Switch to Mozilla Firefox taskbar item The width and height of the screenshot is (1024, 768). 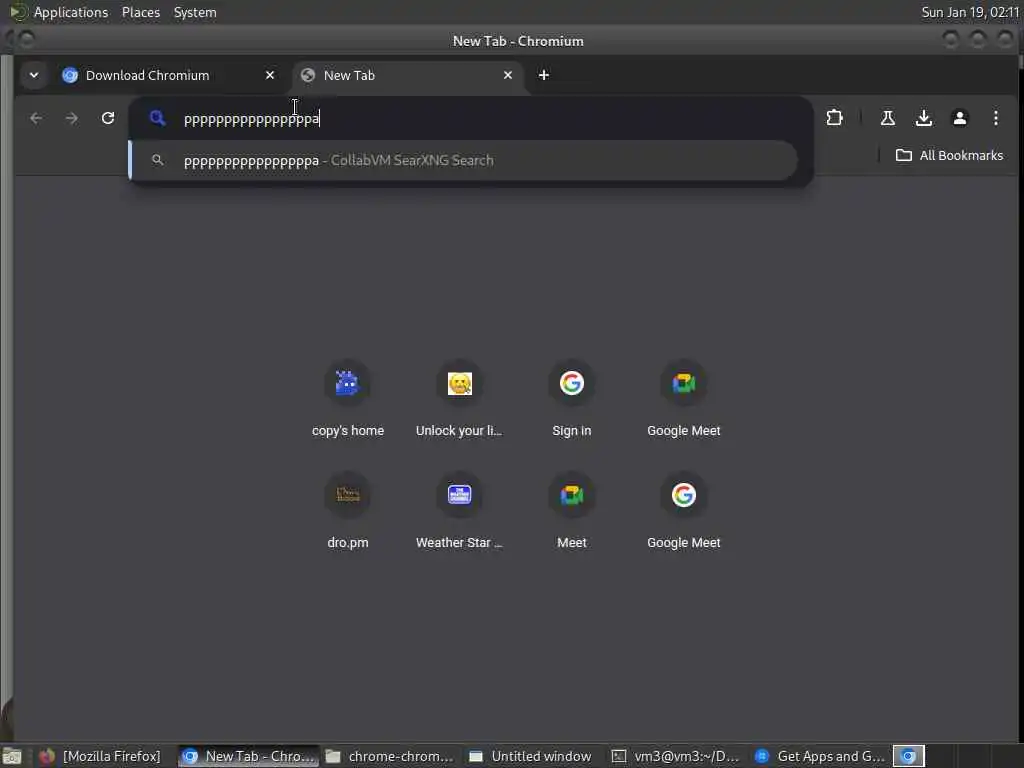coord(101,756)
